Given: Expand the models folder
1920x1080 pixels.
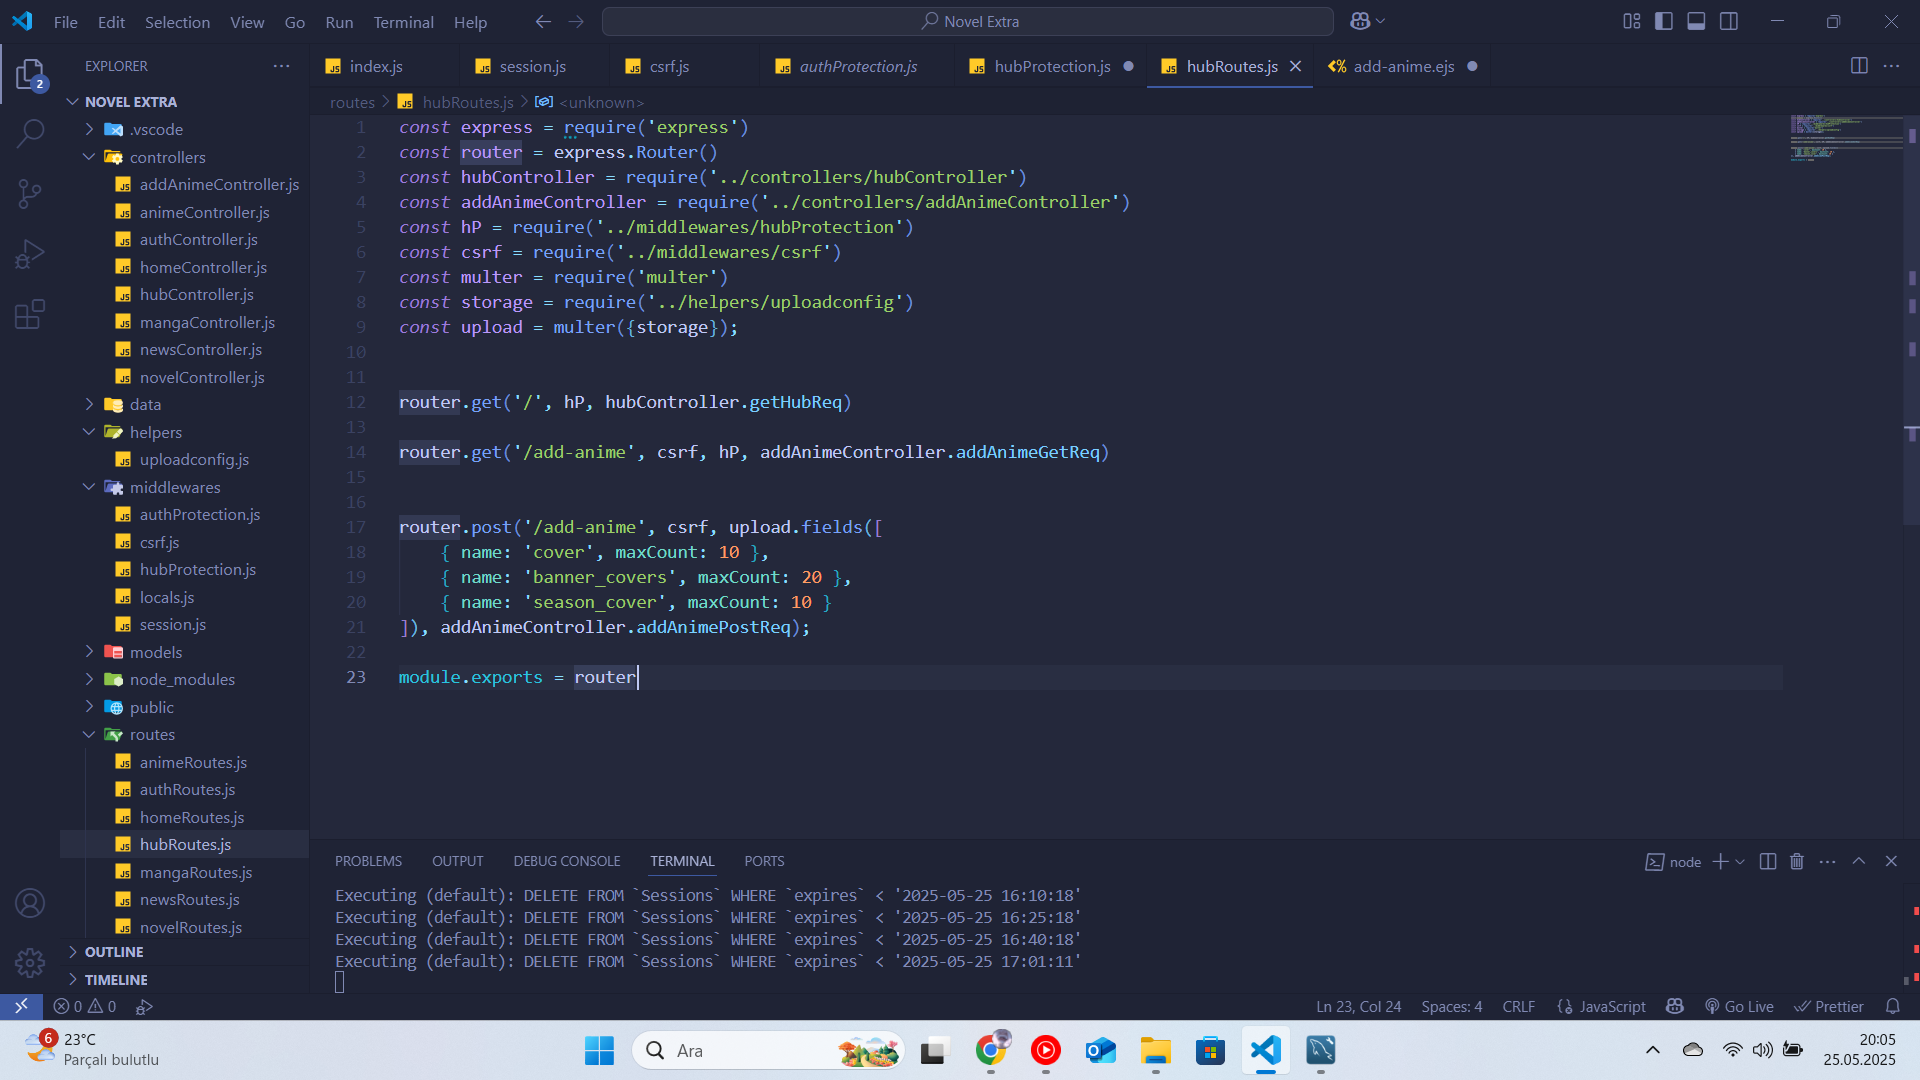Looking at the screenshot, I should 156,652.
